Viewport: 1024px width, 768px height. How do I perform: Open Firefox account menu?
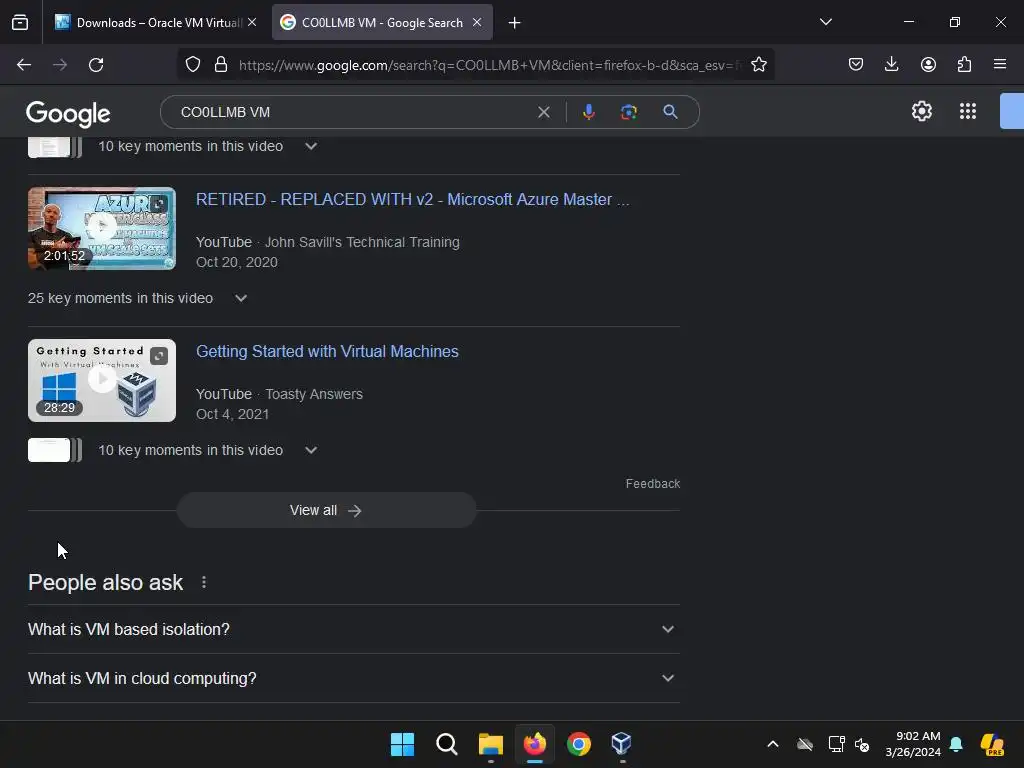coord(928,65)
